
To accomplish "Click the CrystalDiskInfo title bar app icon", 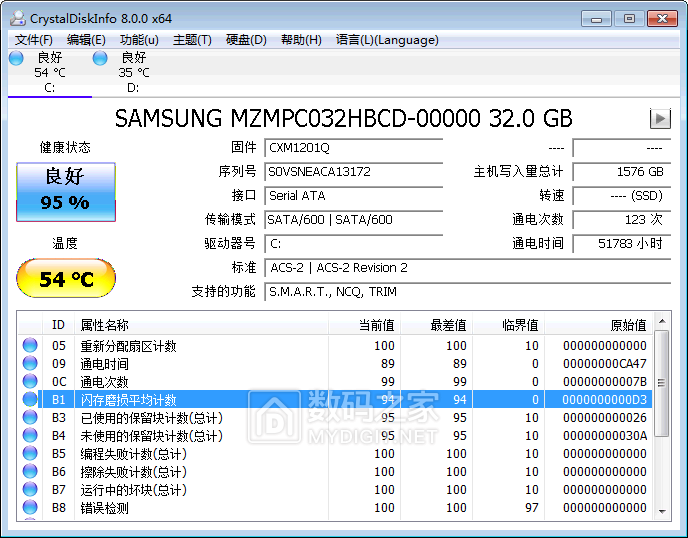I will 18,18.
